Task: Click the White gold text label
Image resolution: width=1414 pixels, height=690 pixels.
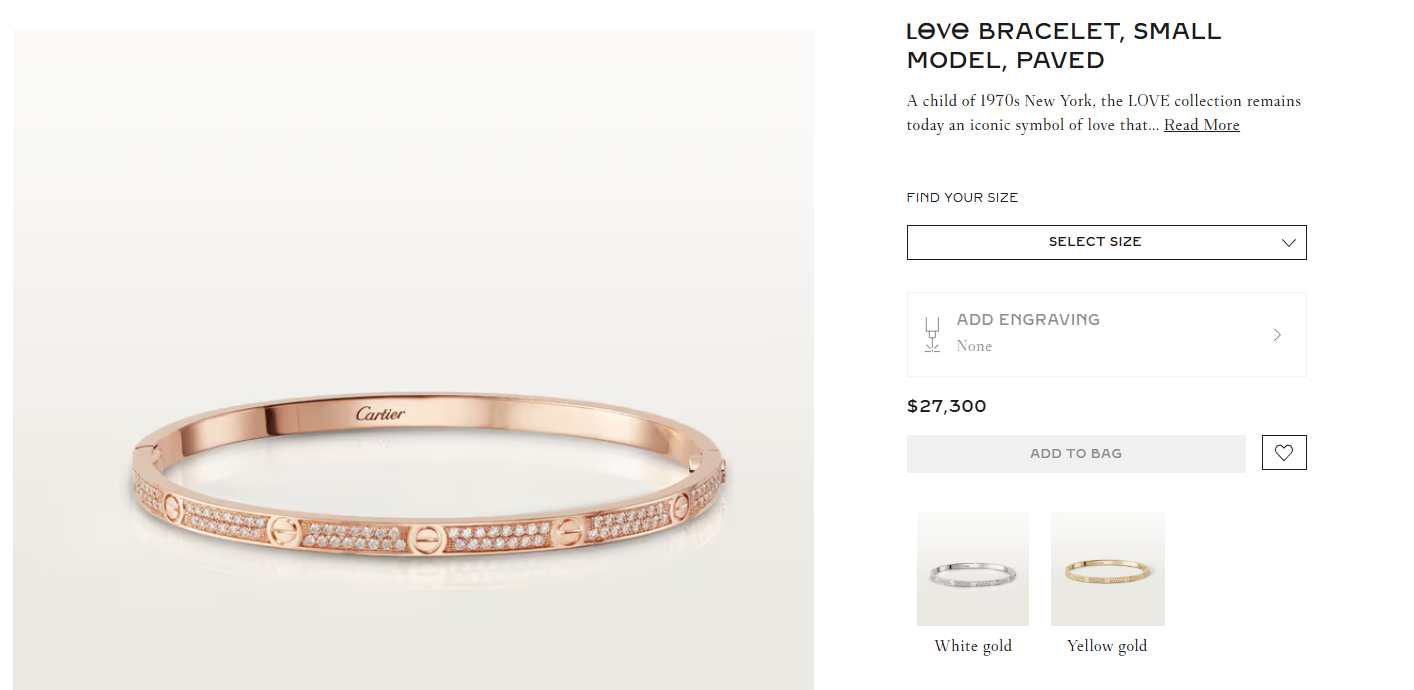Action: (x=973, y=646)
